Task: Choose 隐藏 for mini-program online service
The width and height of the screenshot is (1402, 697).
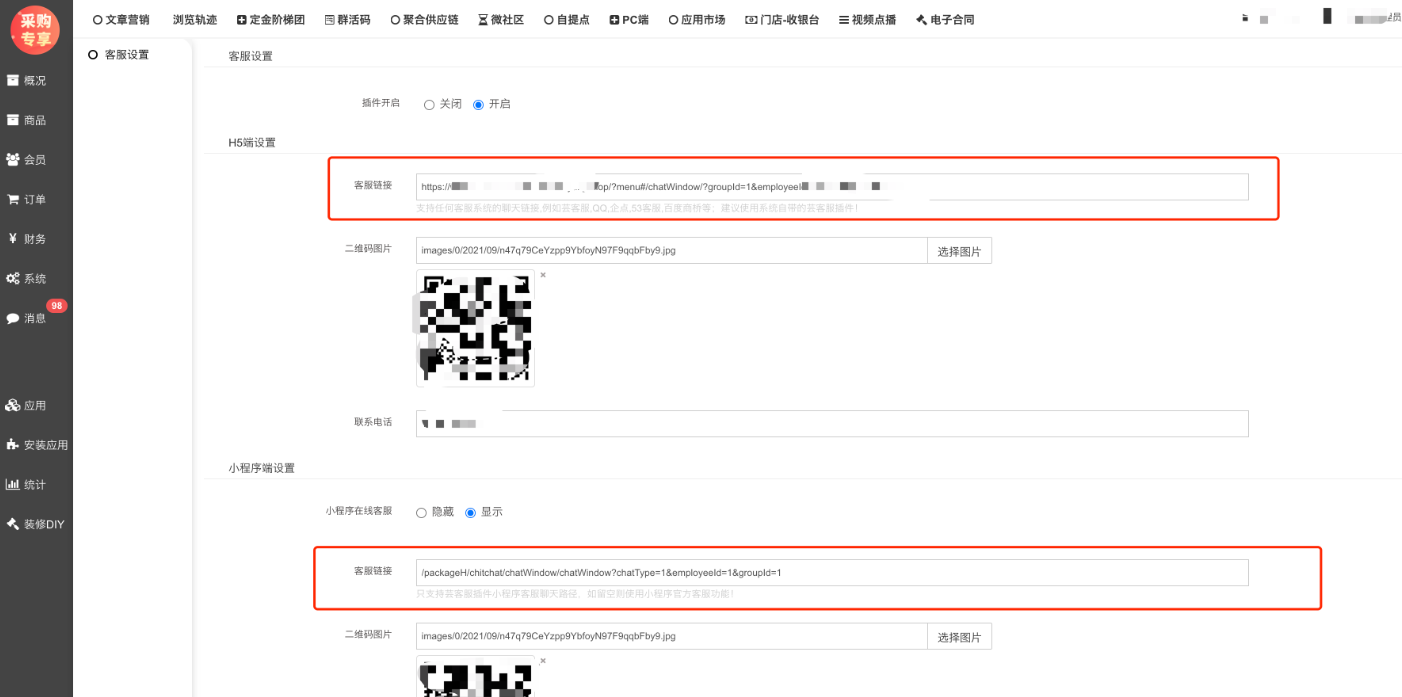Action: click(421, 512)
